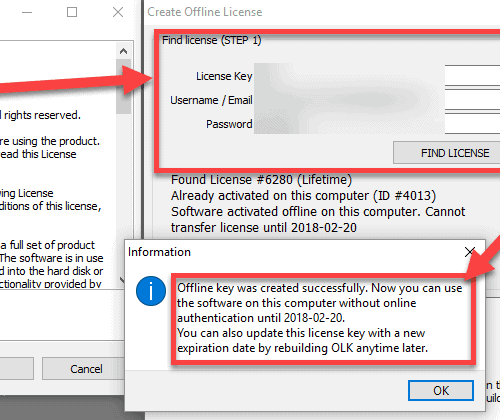This screenshot has width=500, height=420.
Task: Confirm the message with OK
Action: tap(441, 390)
